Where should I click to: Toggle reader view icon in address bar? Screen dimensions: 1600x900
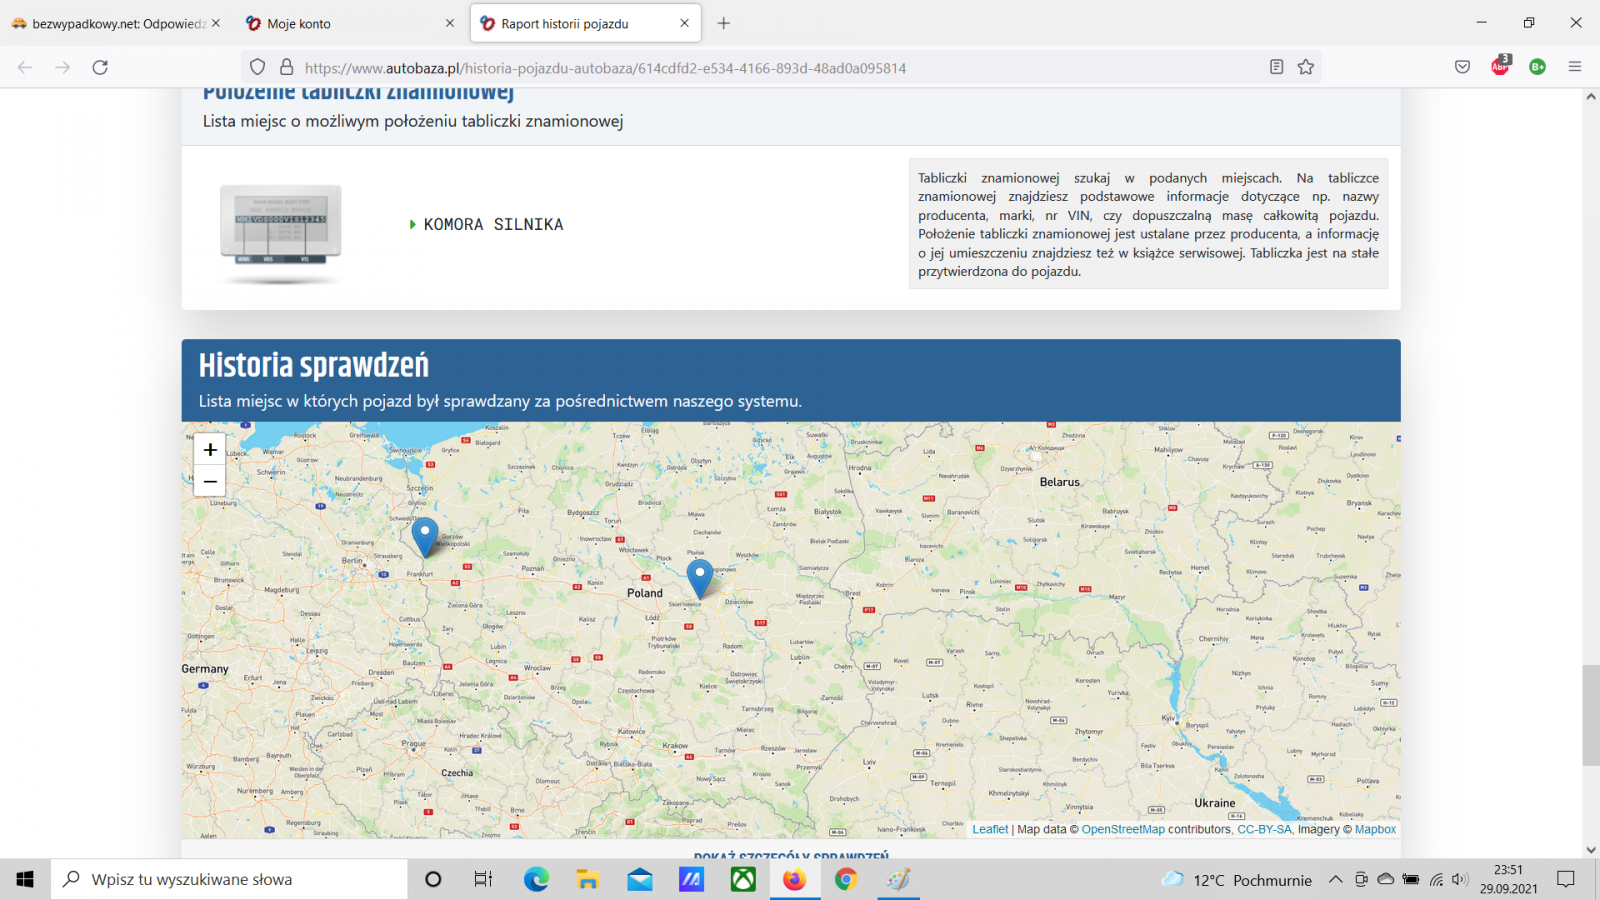1276,67
